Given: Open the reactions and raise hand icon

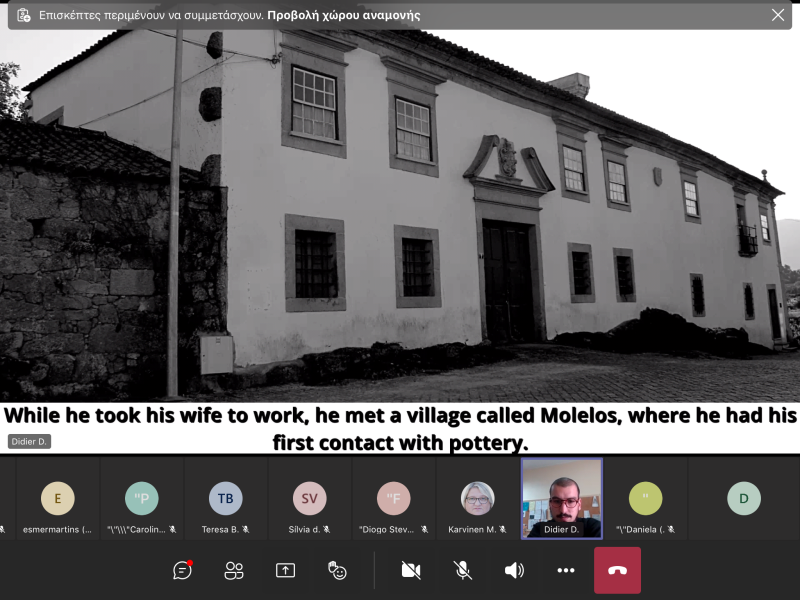Looking at the screenshot, I should click(337, 570).
